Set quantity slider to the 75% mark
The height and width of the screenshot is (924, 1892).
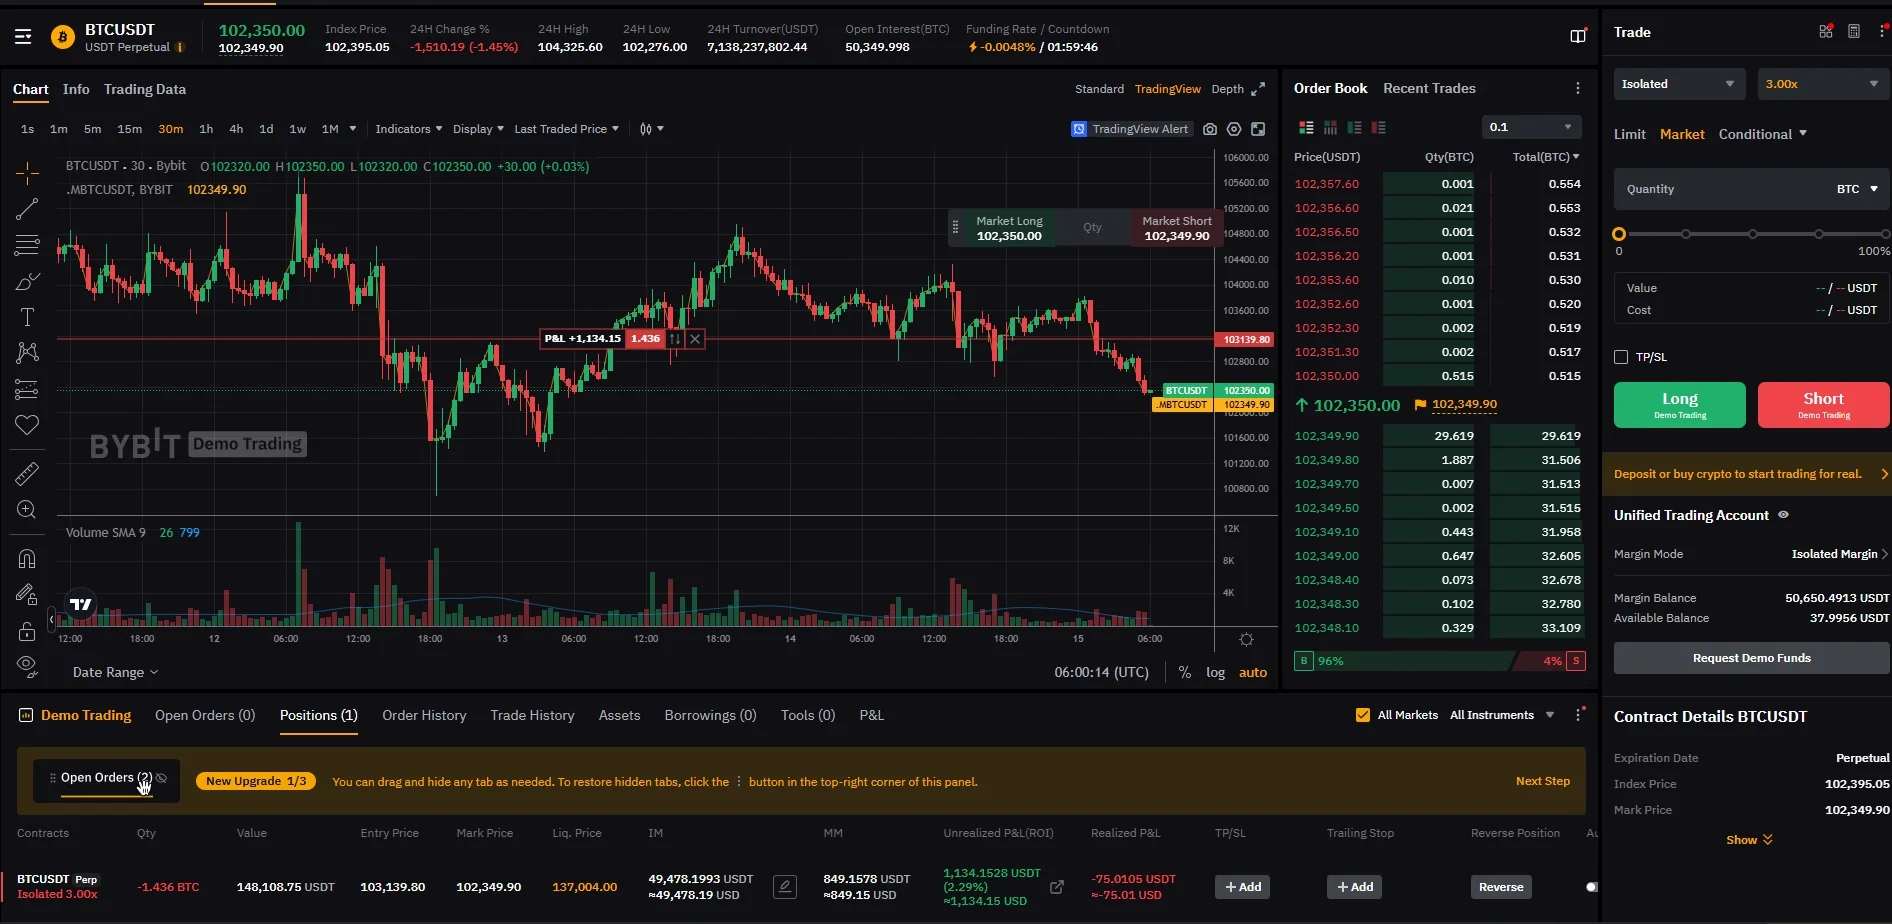1819,234
